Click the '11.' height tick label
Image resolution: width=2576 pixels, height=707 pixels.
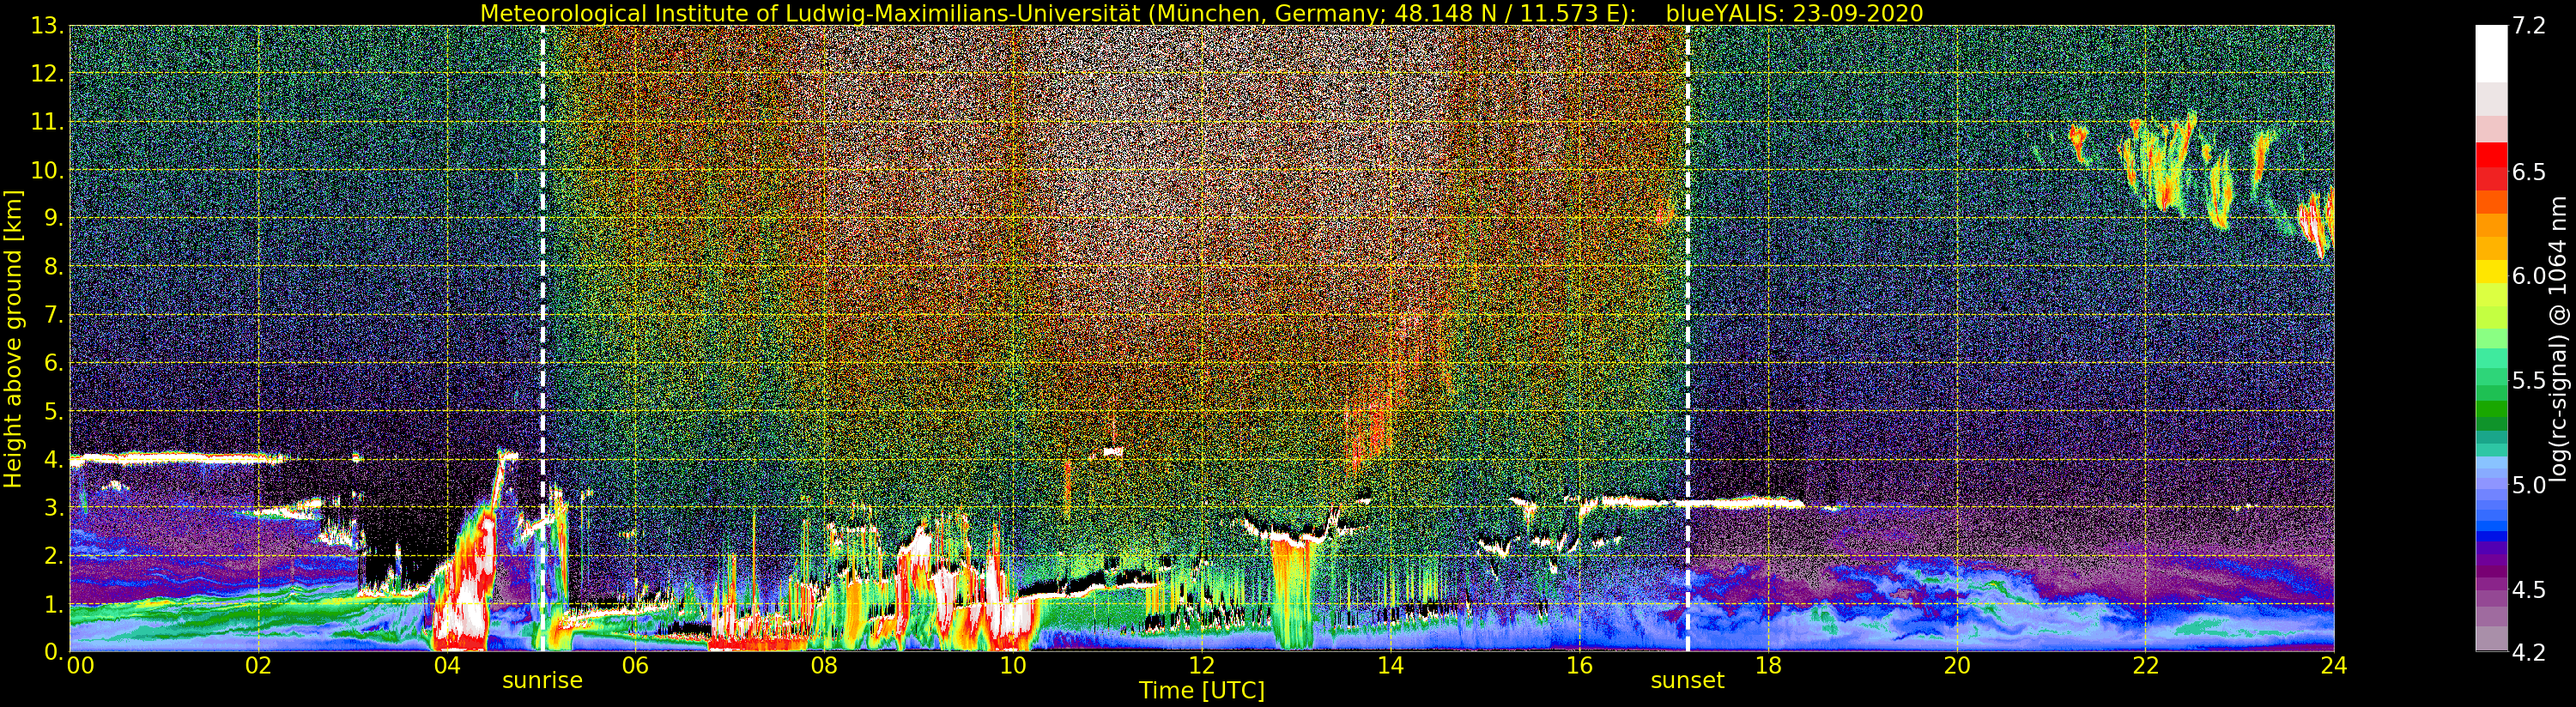[46, 122]
